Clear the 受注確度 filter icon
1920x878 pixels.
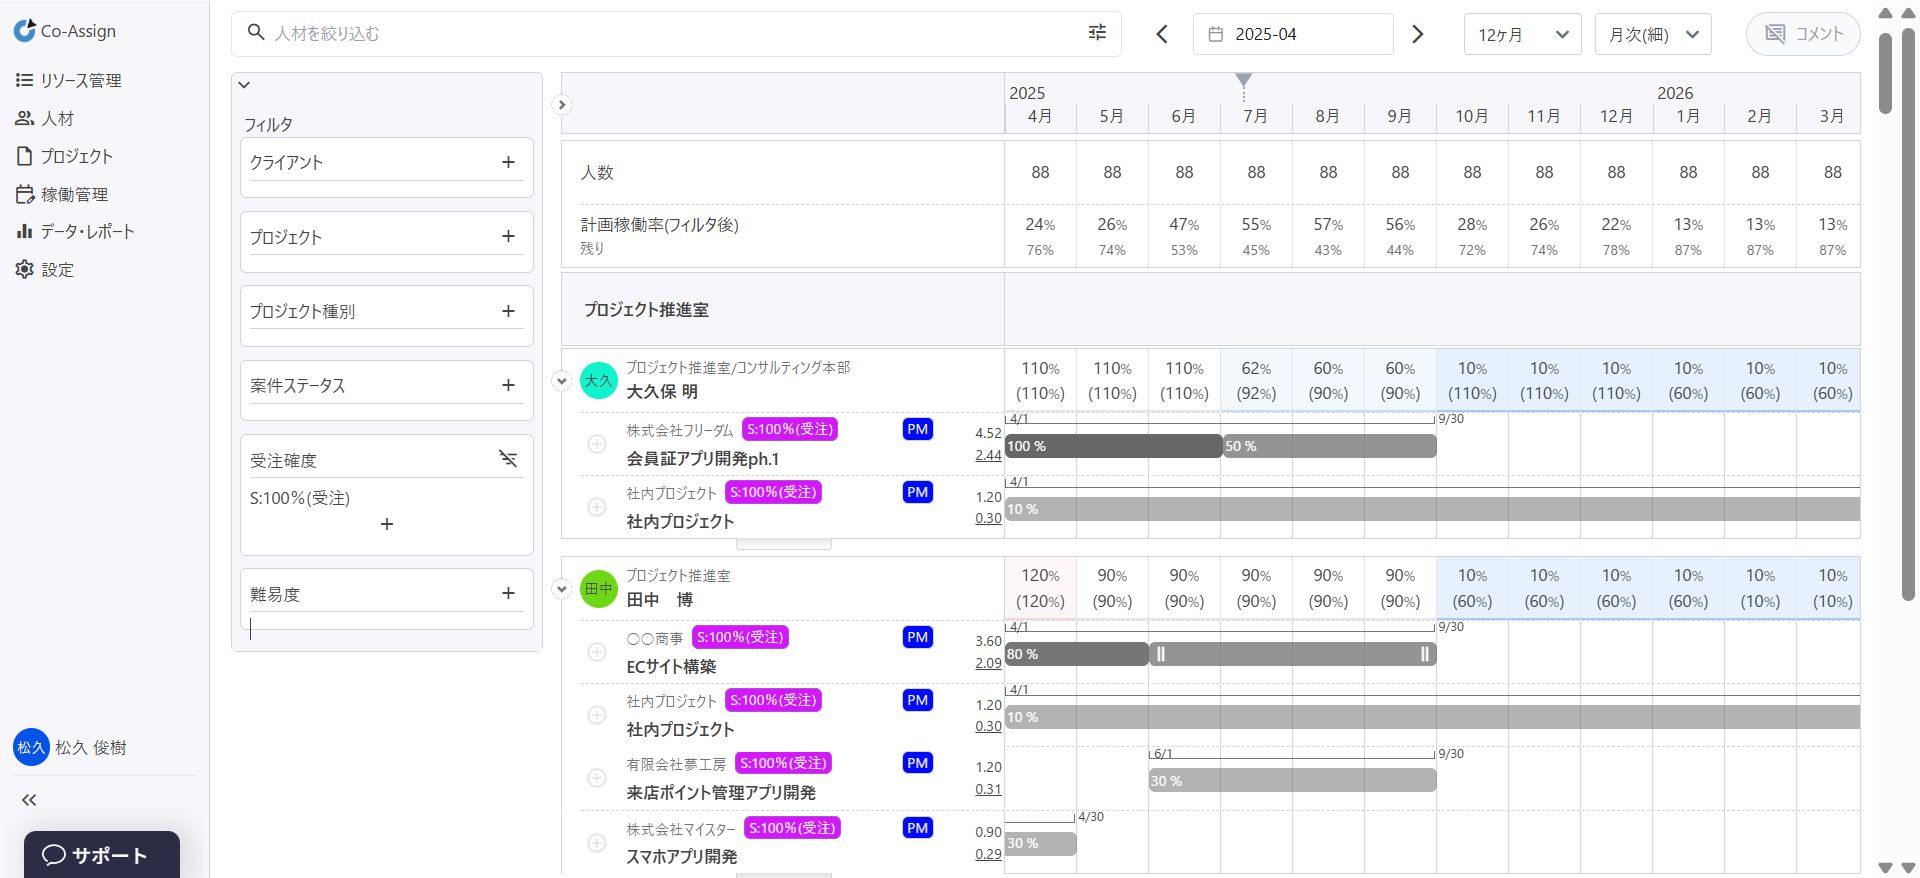tap(508, 459)
